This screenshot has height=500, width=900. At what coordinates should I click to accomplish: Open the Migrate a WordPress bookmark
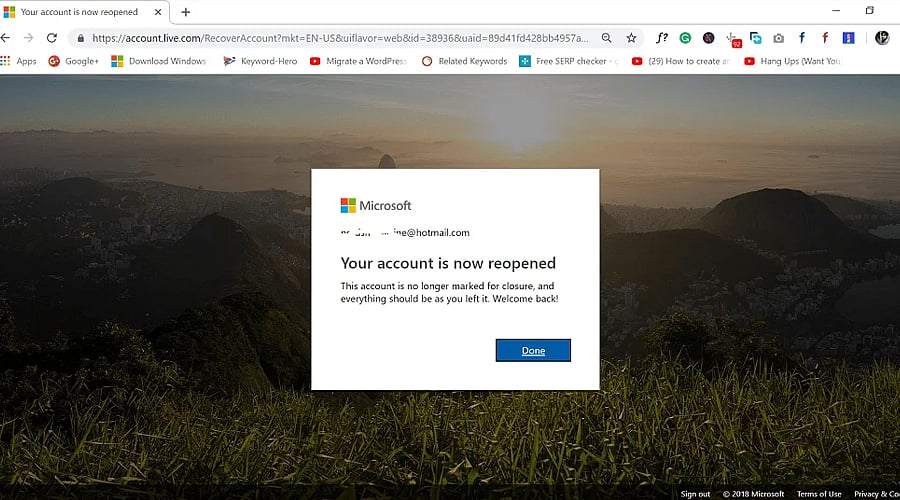358,61
